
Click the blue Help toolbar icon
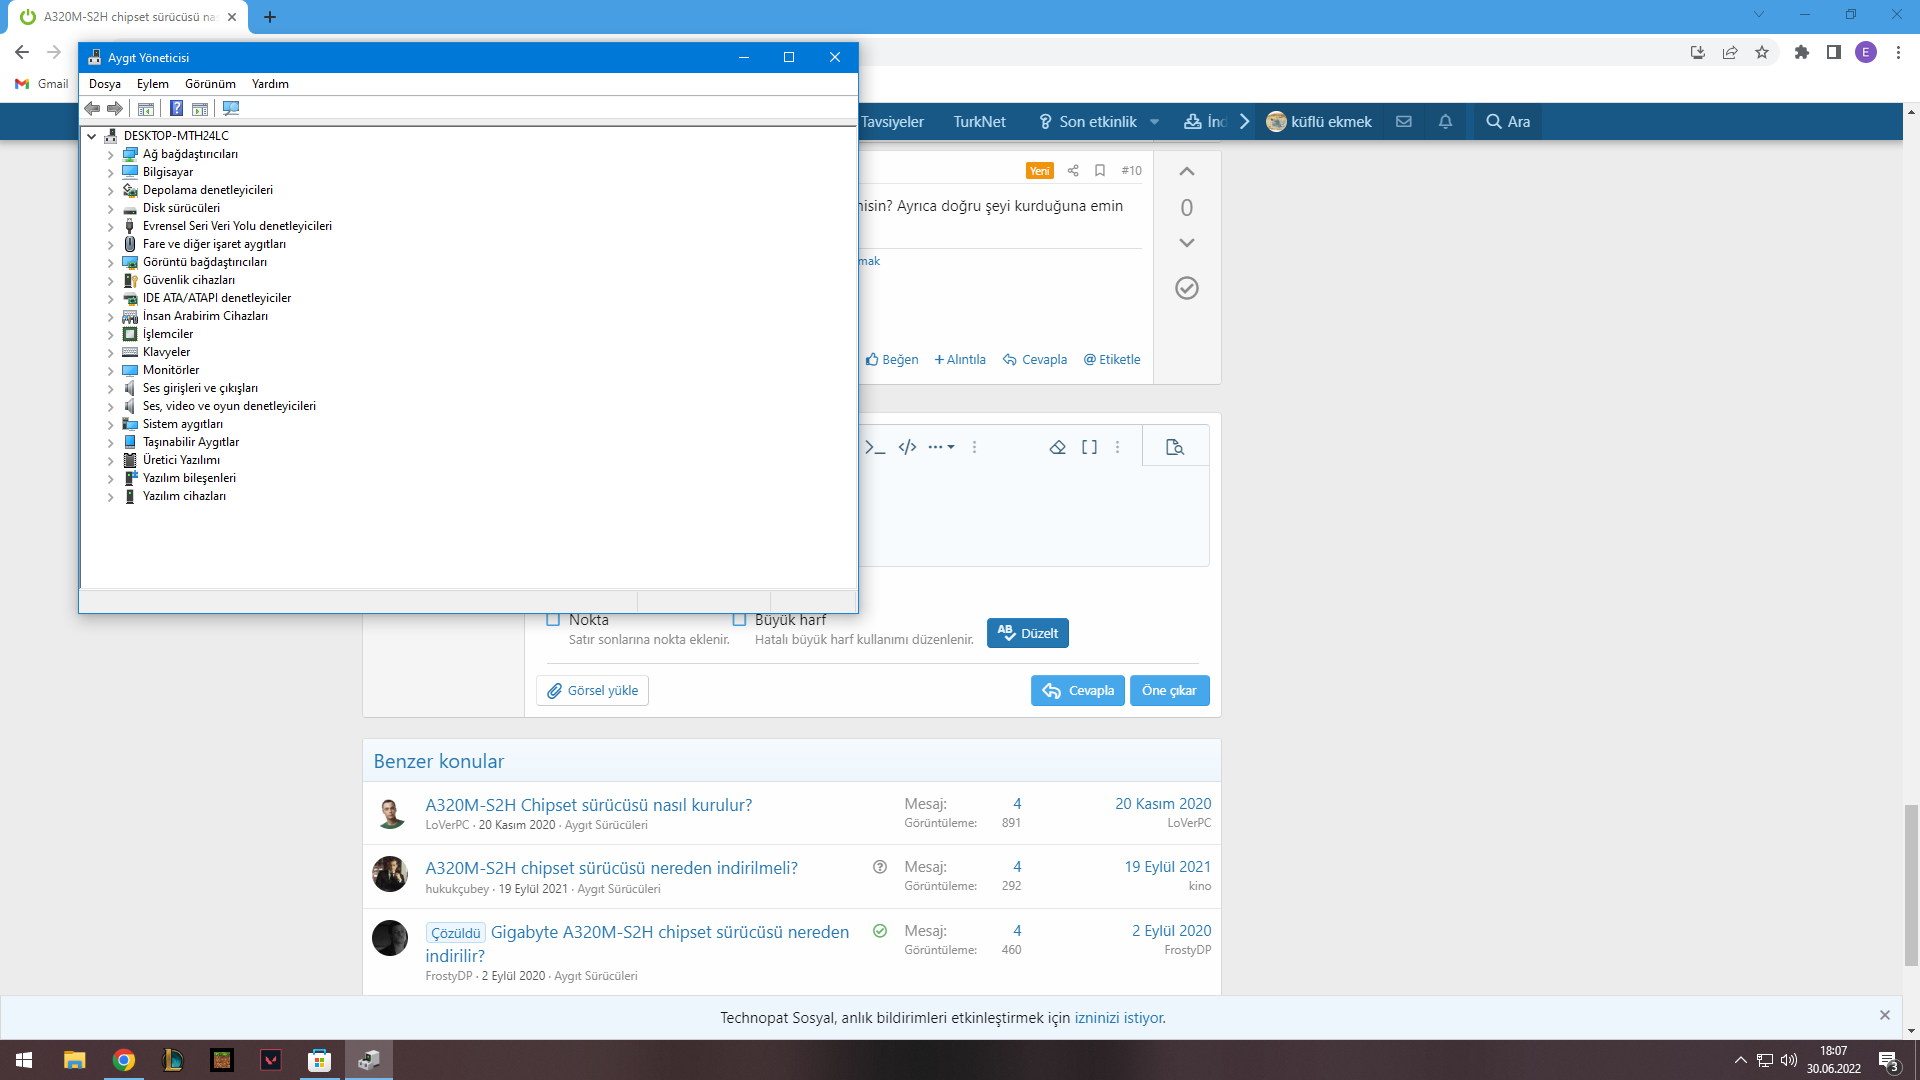pos(176,109)
